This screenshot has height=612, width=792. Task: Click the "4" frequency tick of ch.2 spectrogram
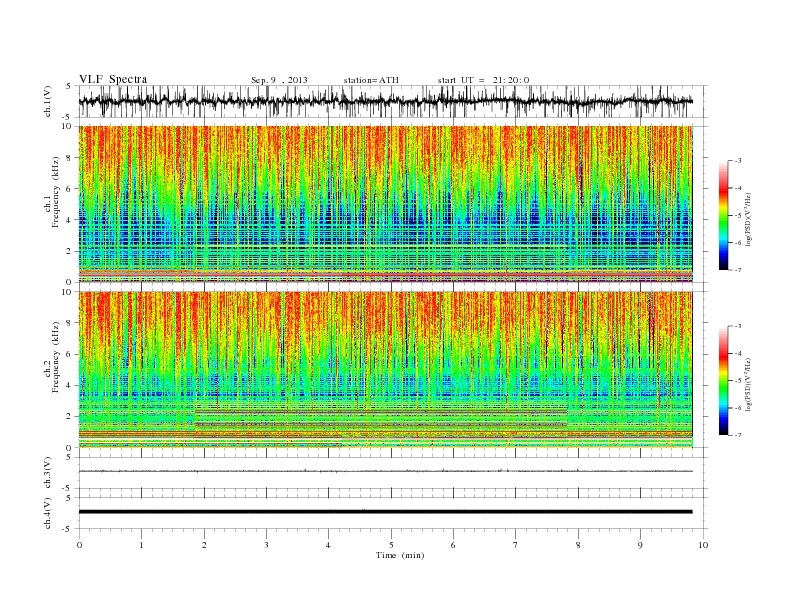coord(70,385)
